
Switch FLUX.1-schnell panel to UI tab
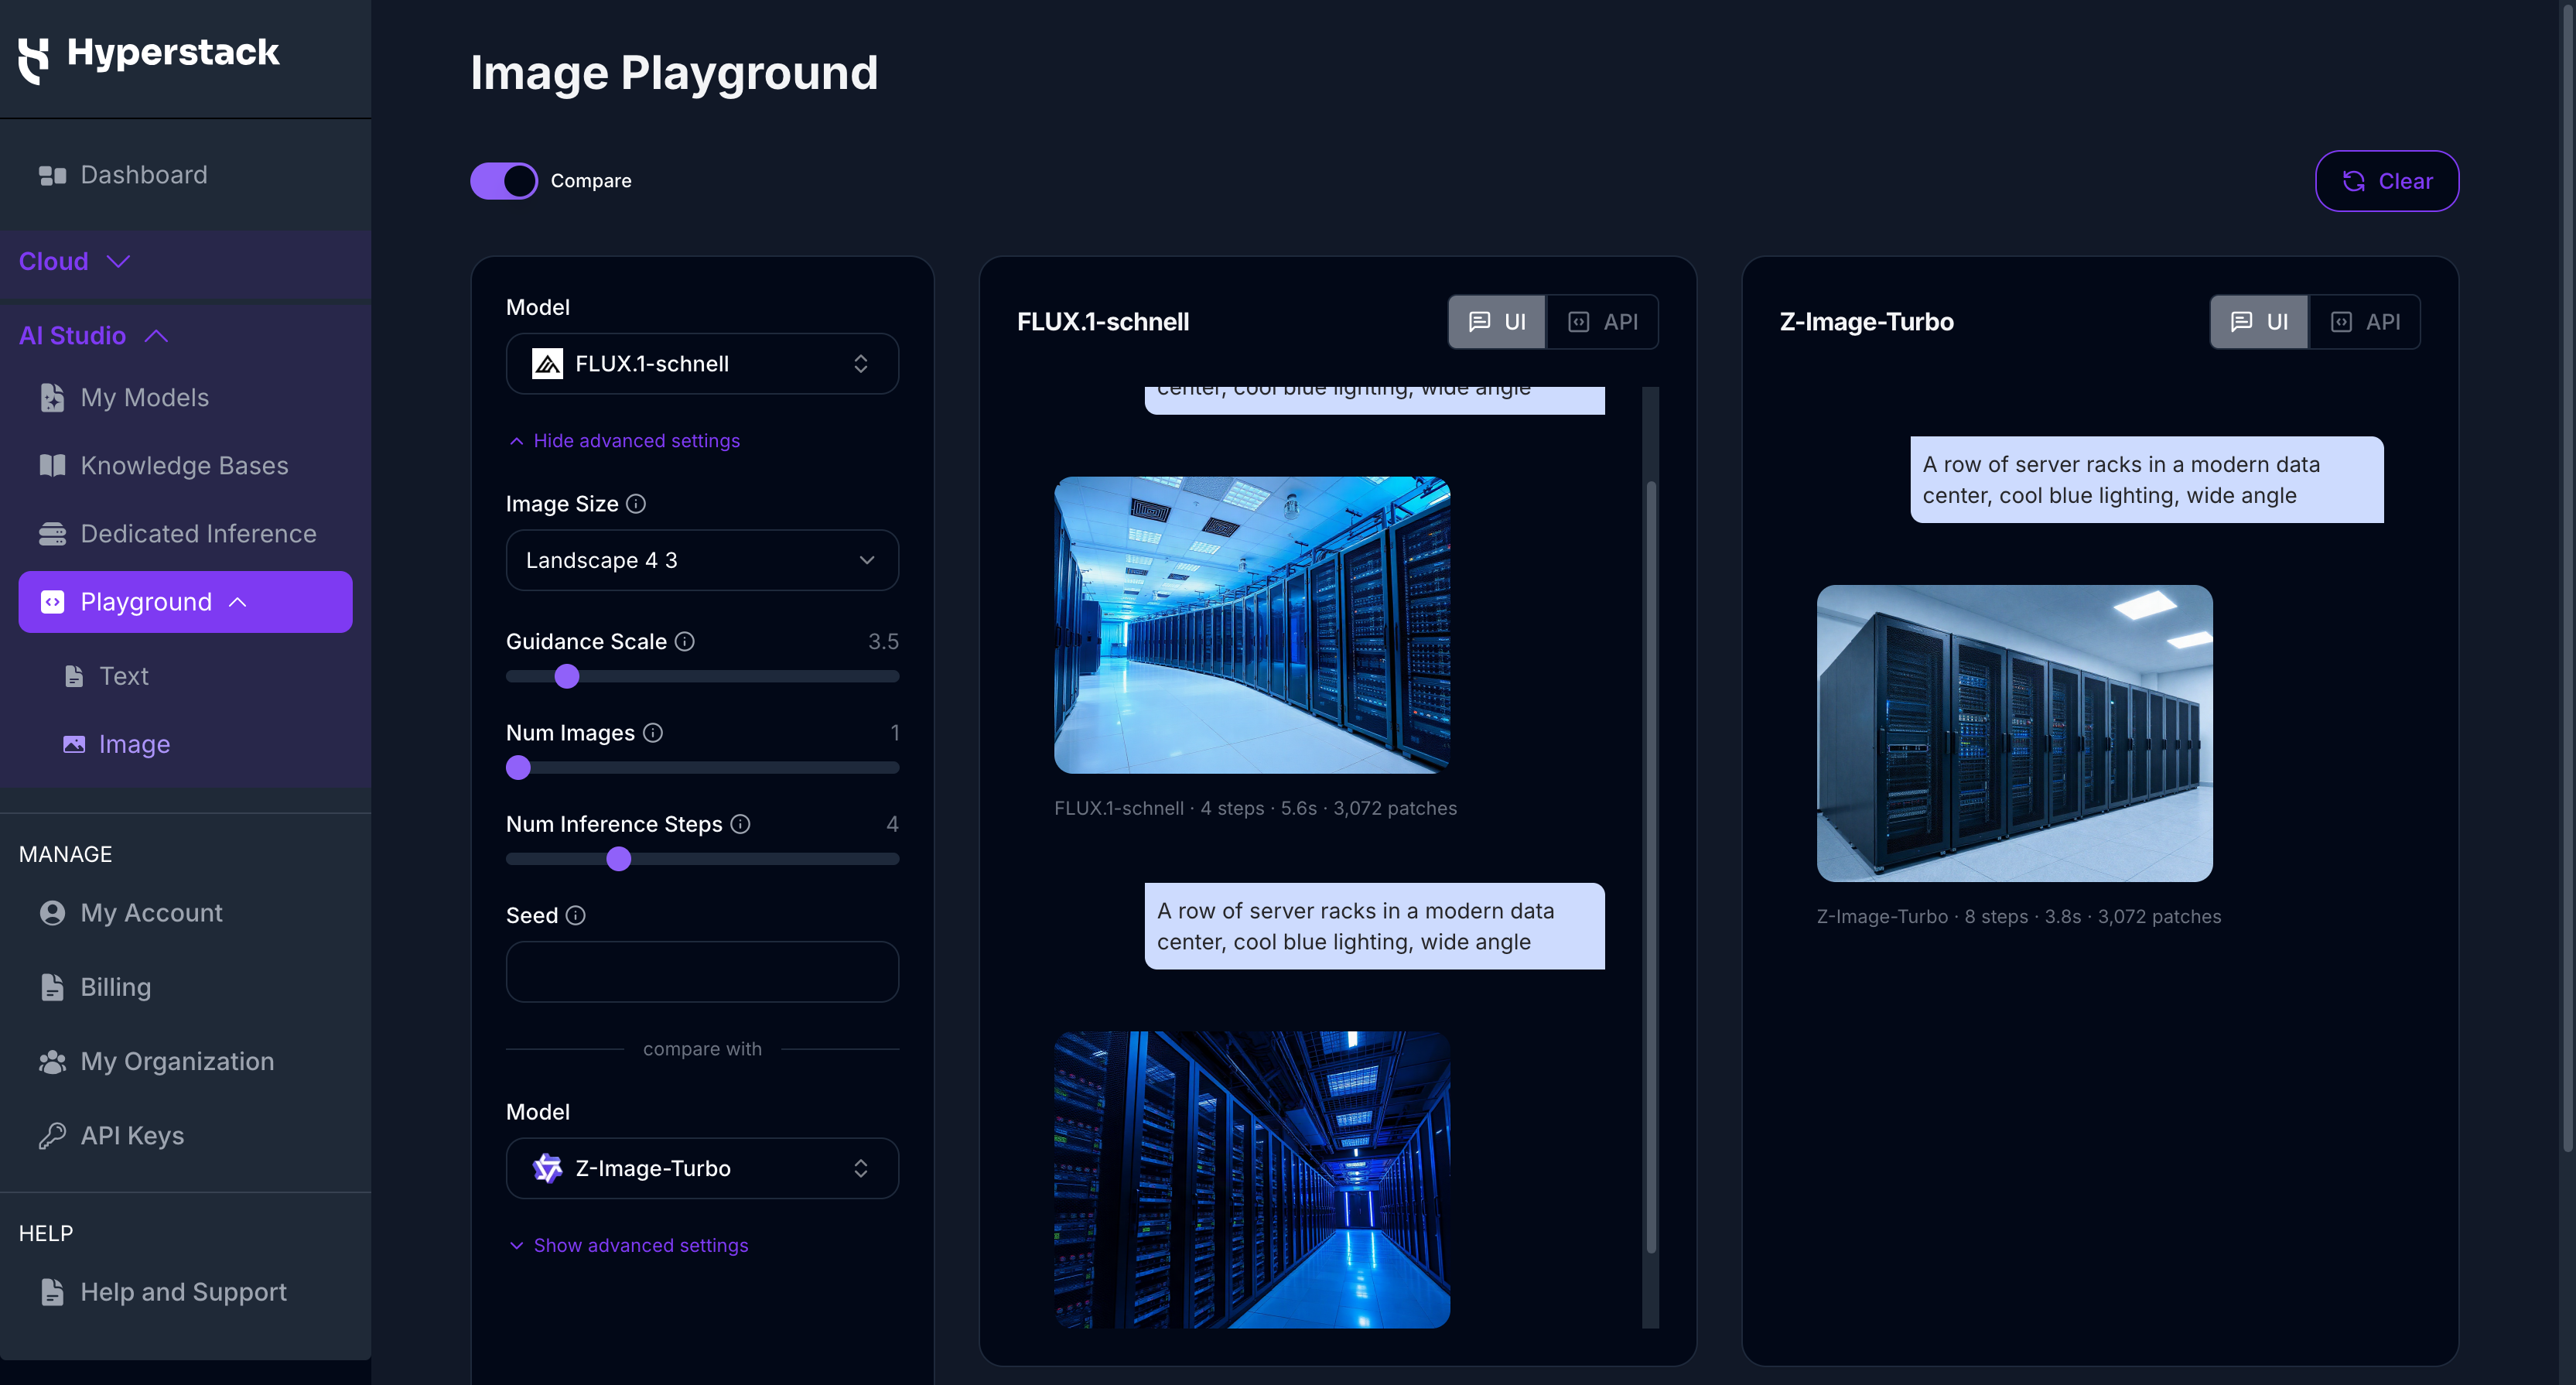pos(1497,322)
